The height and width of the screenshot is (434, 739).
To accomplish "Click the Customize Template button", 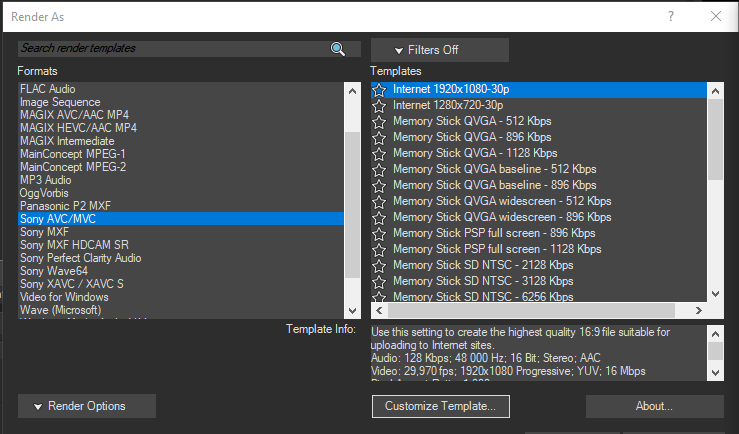I will tap(440, 406).
